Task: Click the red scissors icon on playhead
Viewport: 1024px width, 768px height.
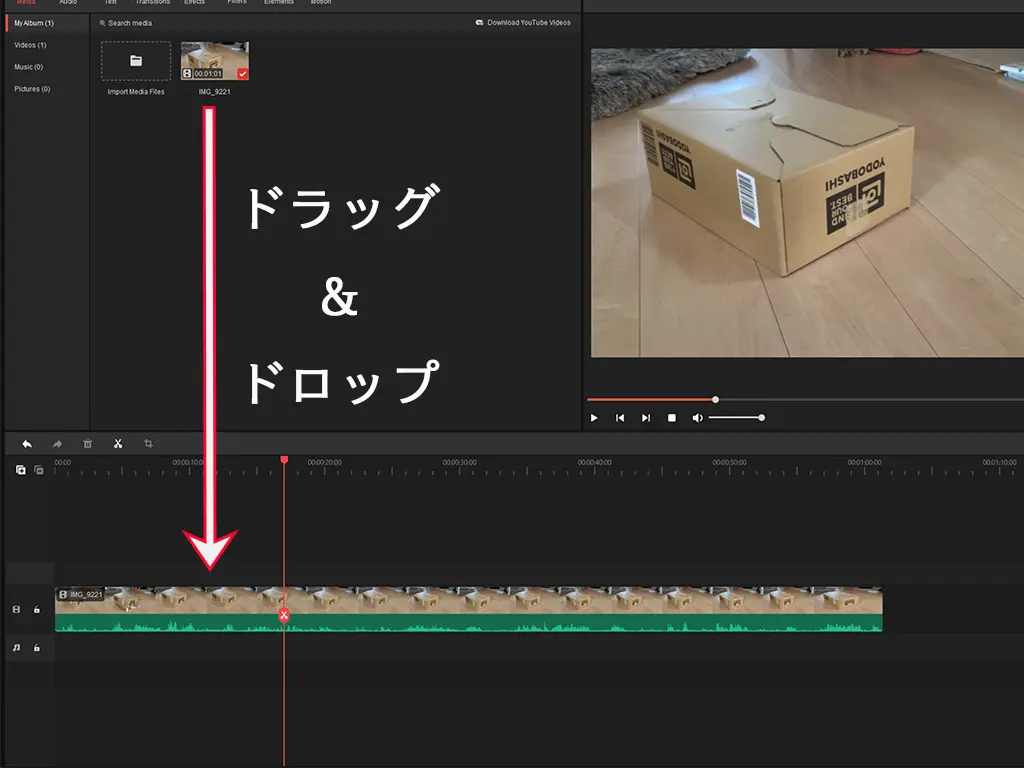Action: click(284, 615)
